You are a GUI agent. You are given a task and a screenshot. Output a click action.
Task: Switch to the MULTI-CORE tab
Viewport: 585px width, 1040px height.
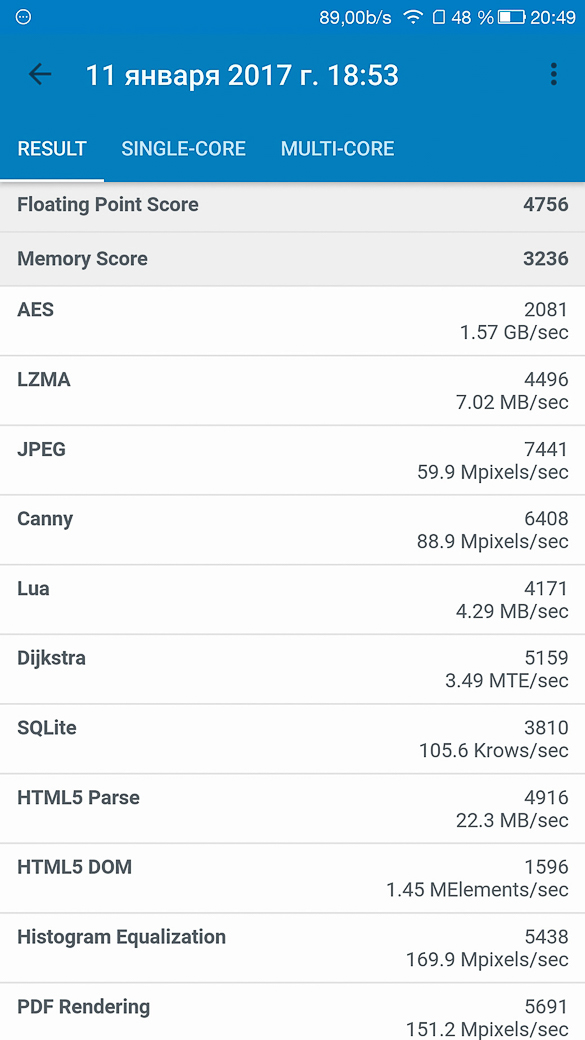(x=338, y=149)
